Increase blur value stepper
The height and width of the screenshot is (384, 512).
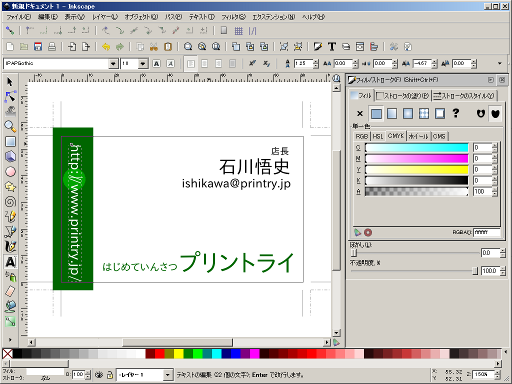coord(503,251)
